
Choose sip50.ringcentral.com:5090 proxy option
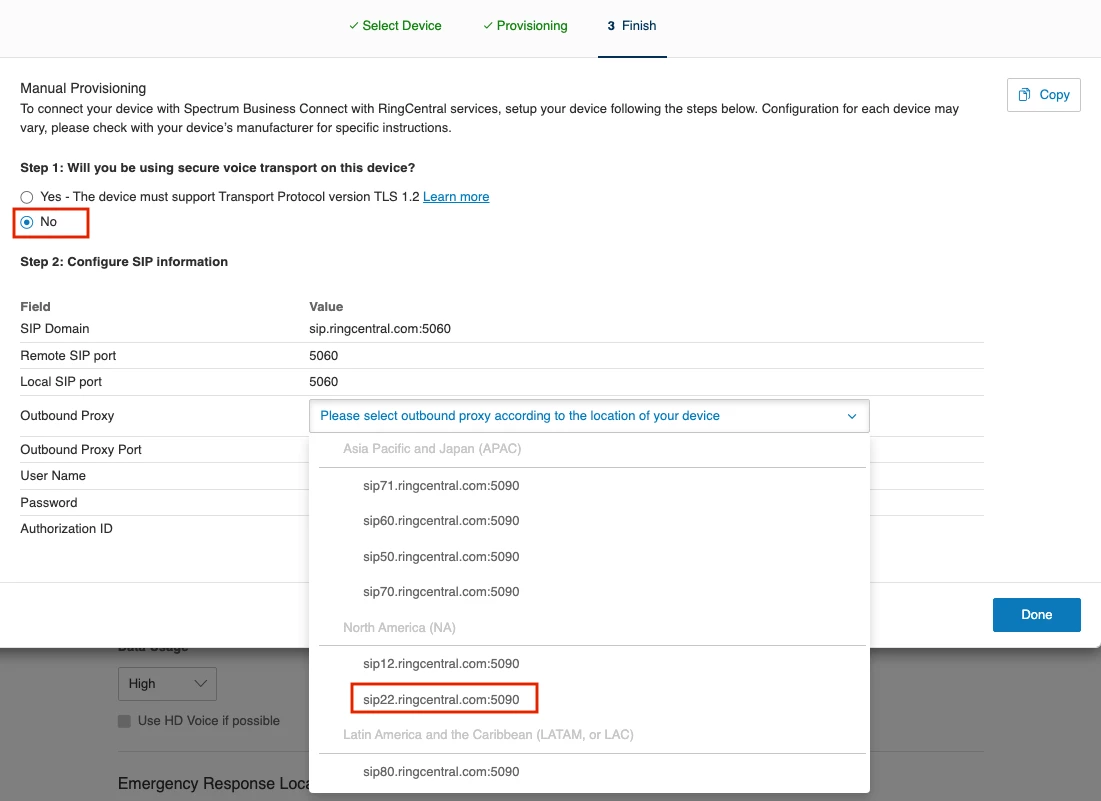pyautogui.click(x=441, y=557)
